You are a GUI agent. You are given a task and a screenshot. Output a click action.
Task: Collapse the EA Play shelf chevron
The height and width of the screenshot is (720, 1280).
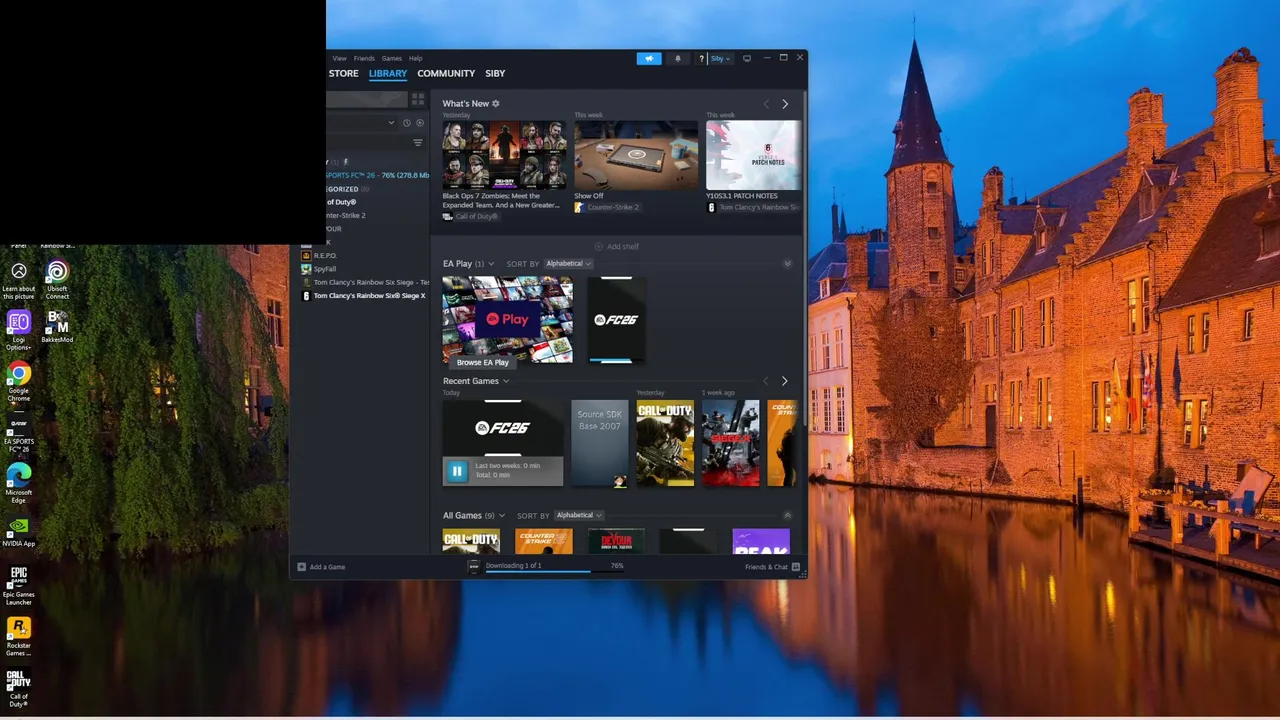[x=787, y=264]
